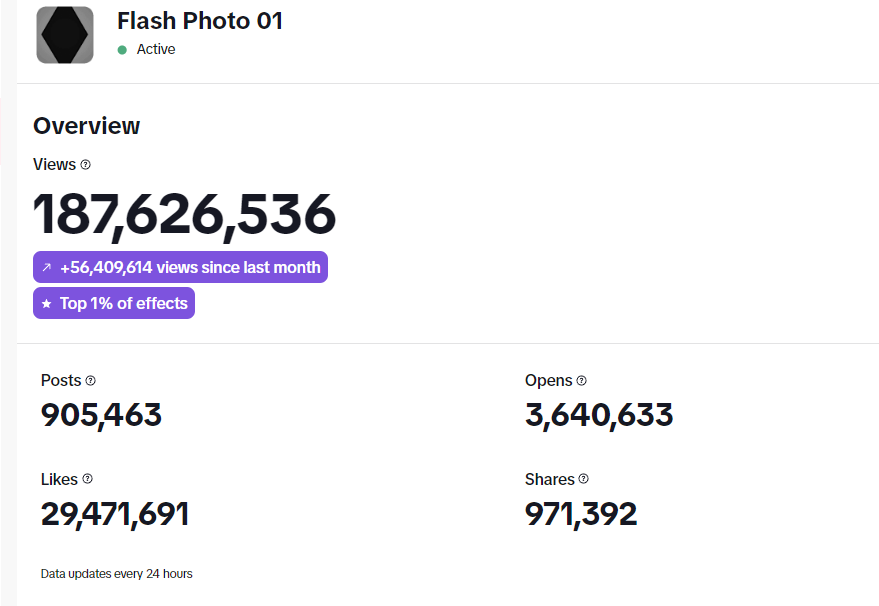Select the Posts count 905,463
The height and width of the screenshot is (606, 879).
click(101, 415)
